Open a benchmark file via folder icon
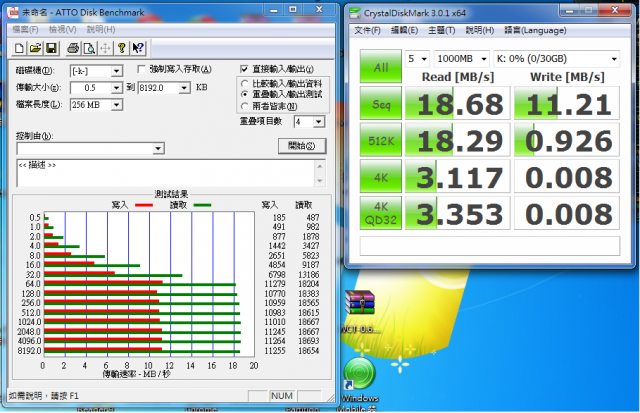 35,48
